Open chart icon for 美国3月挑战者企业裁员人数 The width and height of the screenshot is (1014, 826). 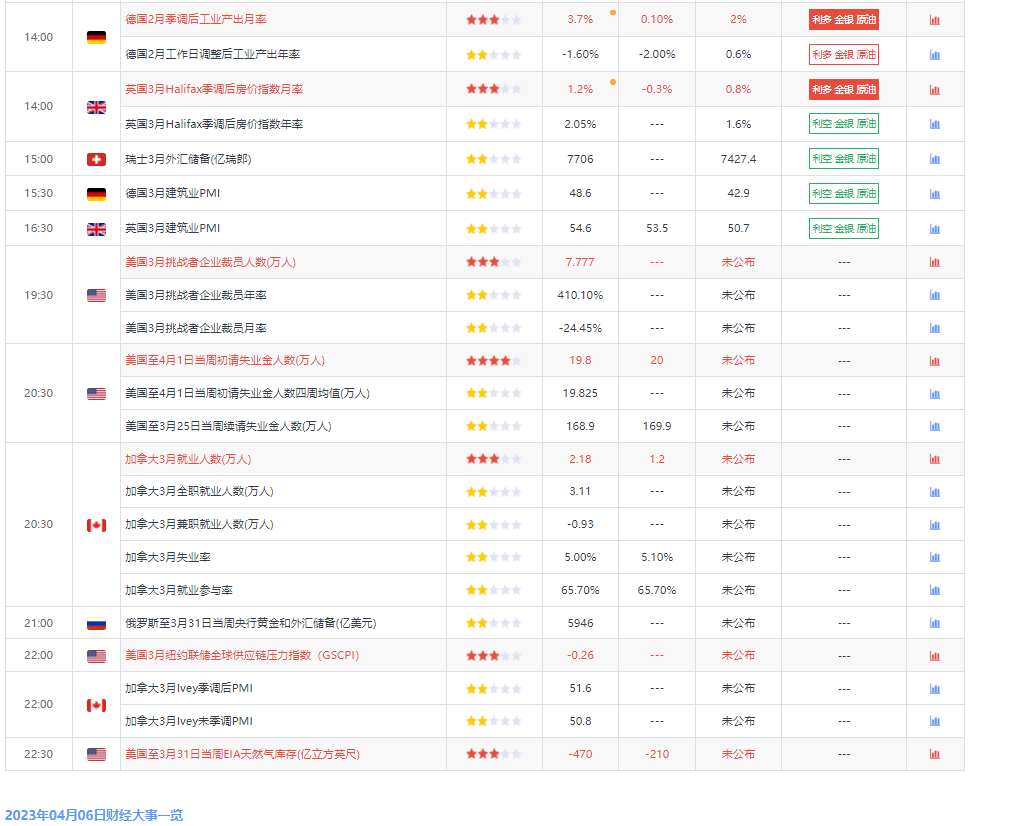[x=934, y=262]
